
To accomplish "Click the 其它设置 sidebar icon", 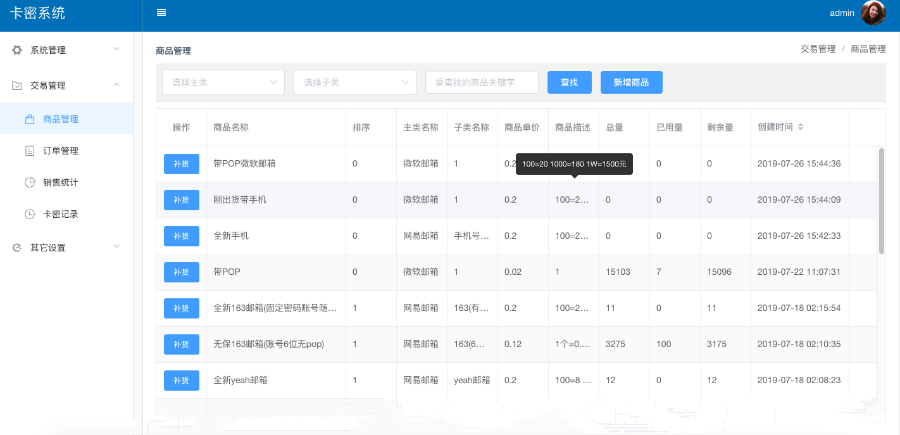I will pos(17,247).
